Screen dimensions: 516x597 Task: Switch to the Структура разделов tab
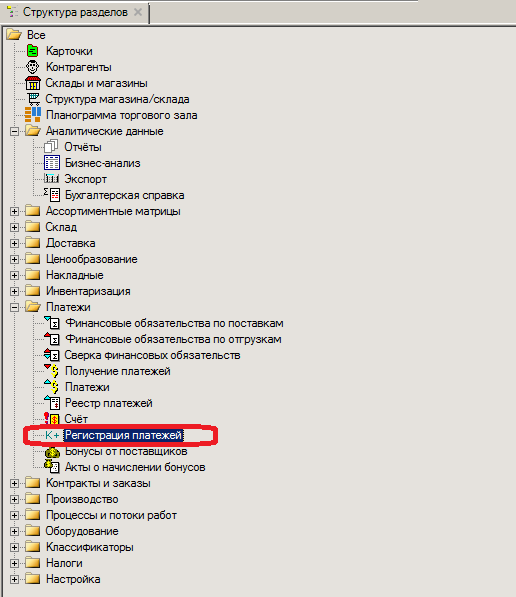(75, 12)
